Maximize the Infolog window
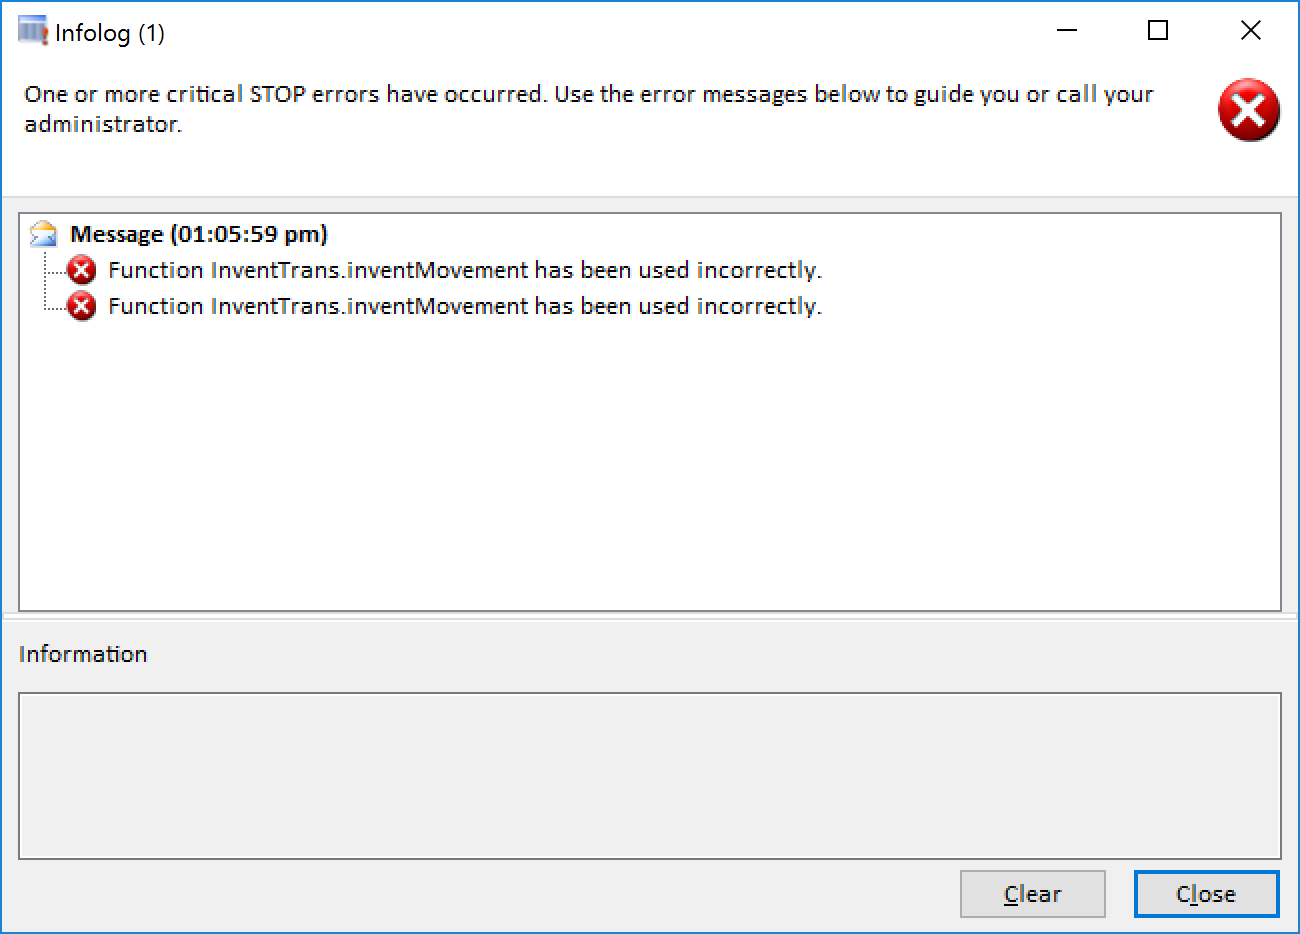The height and width of the screenshot is (934, 1300). (x=1158, y=31)
